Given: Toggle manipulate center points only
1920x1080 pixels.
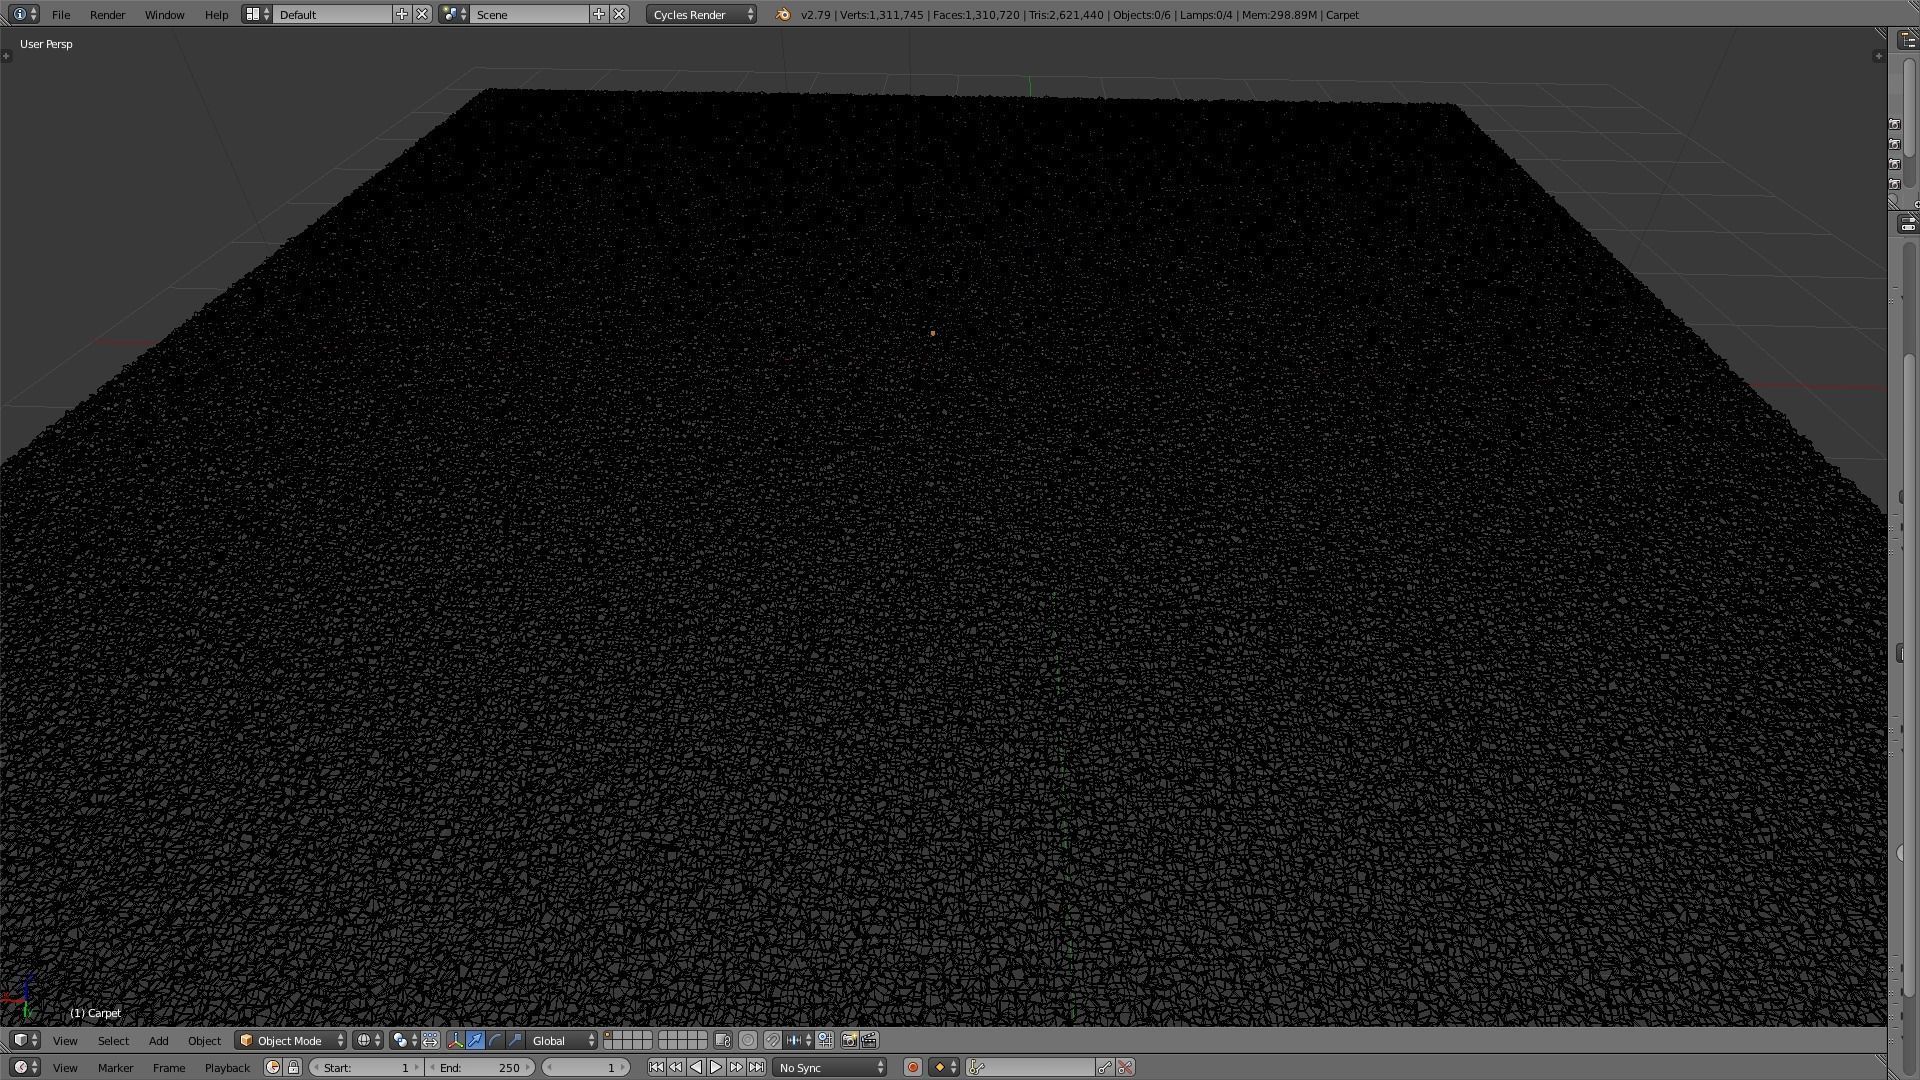Looking at the screenshot, I should (430, 1040).
